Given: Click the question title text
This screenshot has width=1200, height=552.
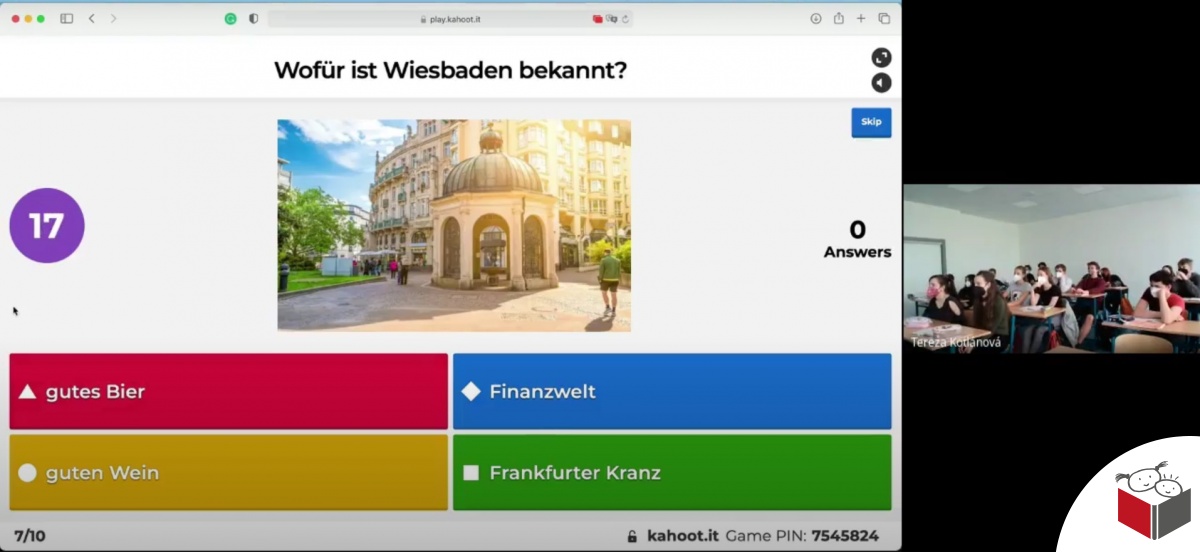Looking at the screenshot, I should click(451, 70).
